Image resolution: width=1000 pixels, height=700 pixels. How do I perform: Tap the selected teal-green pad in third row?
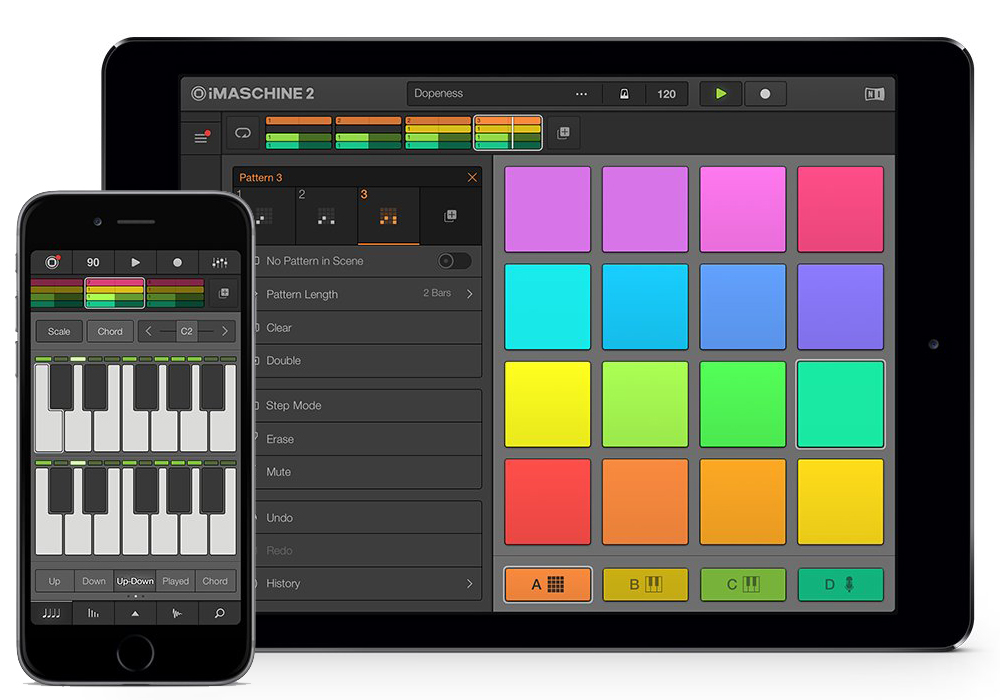(840, 404)
